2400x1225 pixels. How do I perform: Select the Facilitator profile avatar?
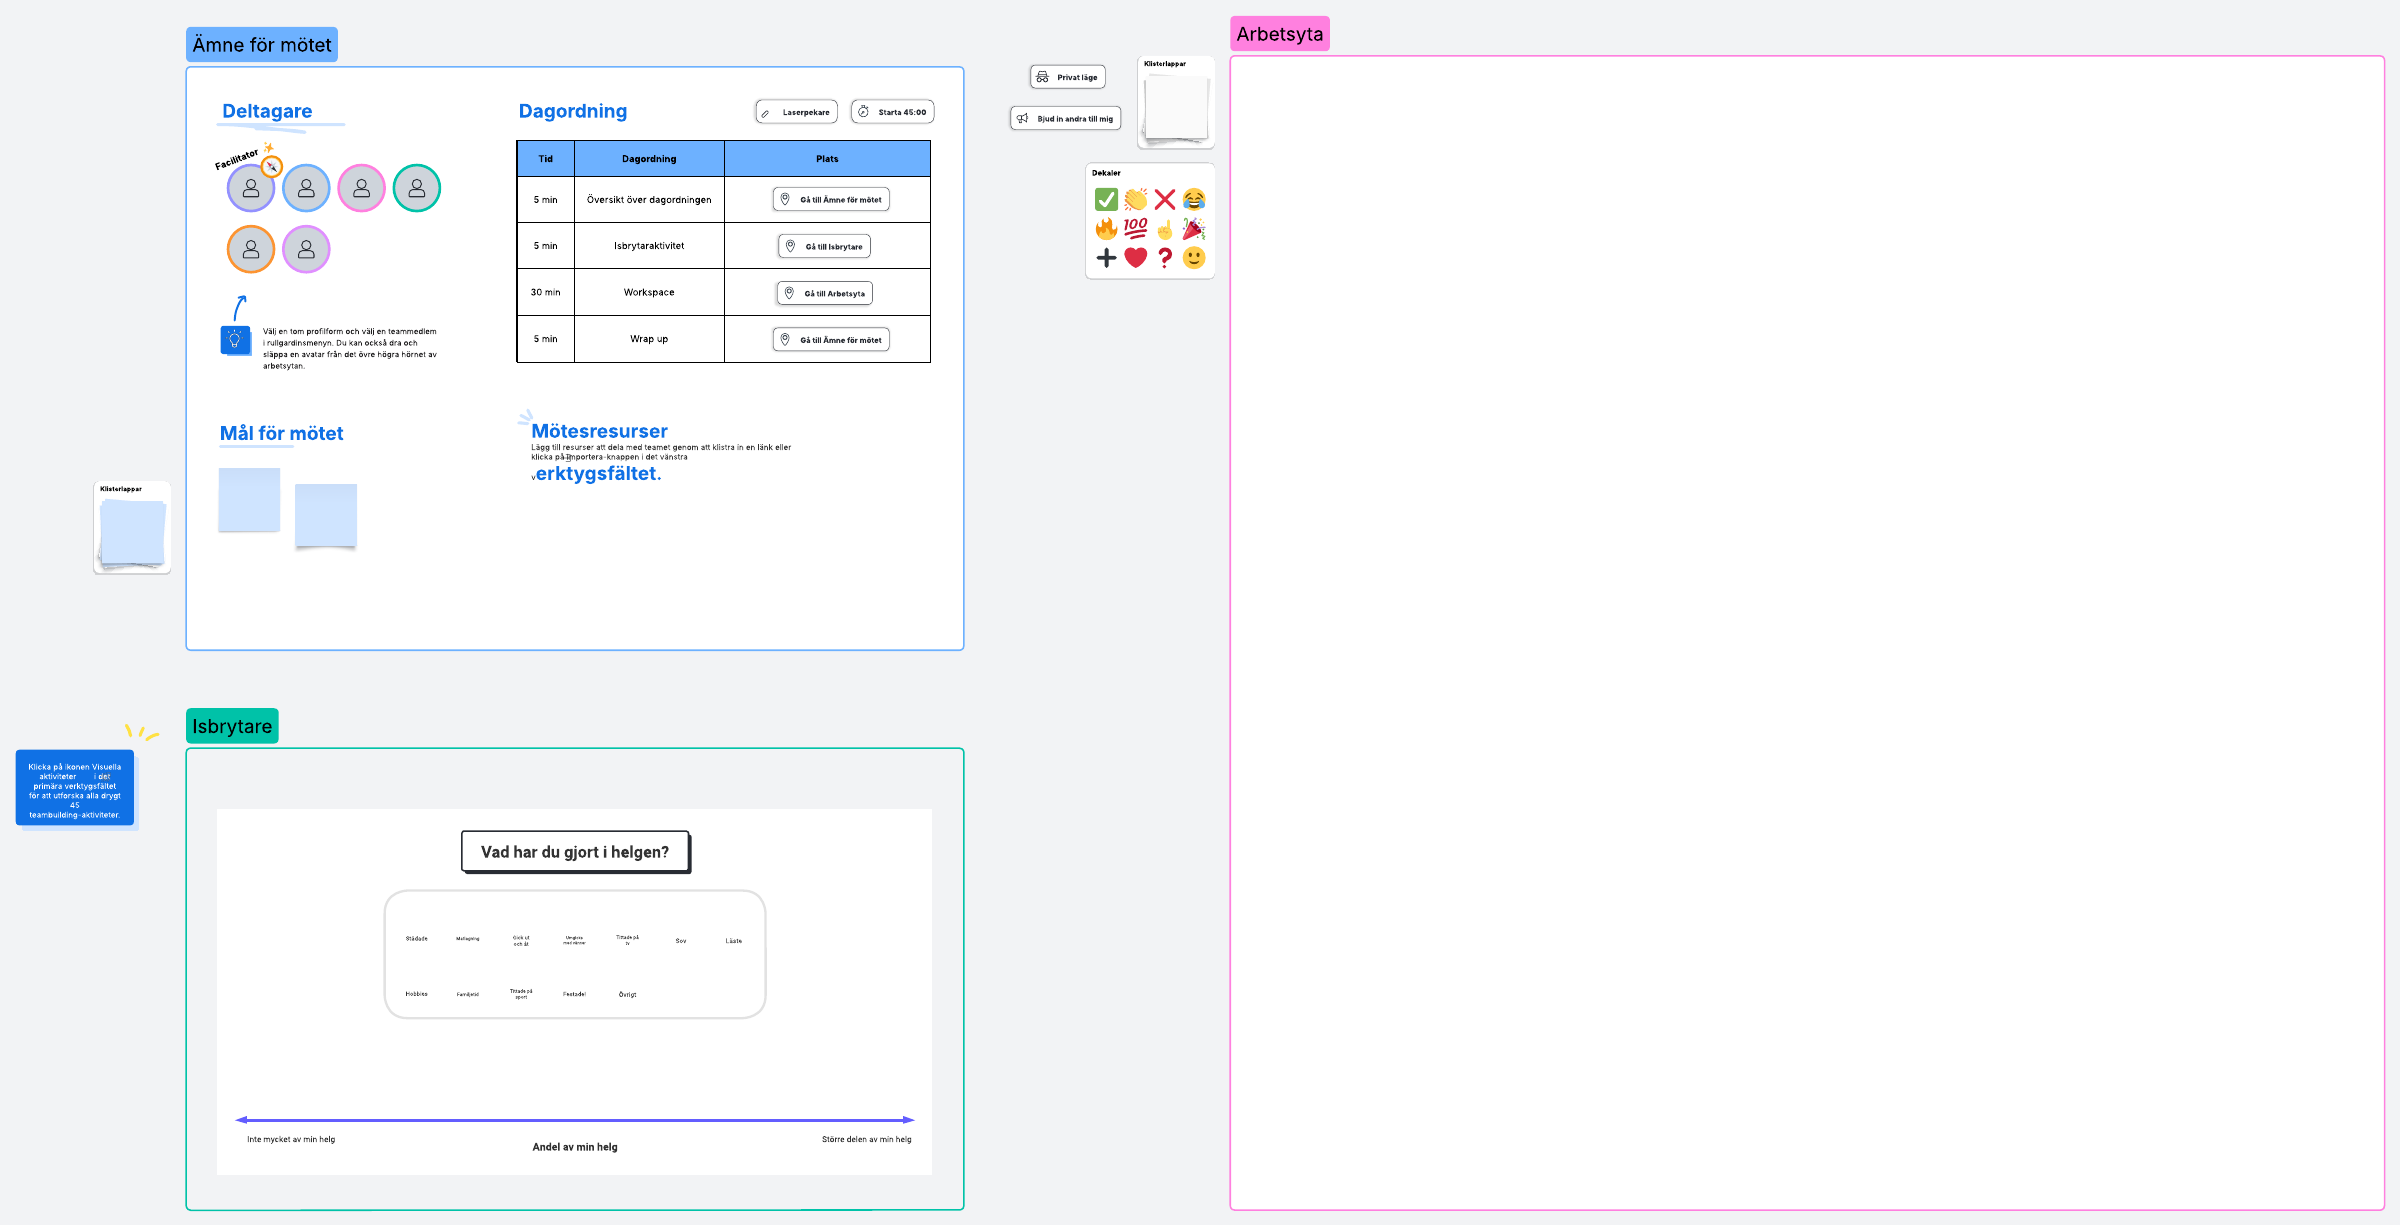pyautogui.click(x=251, y=188)
